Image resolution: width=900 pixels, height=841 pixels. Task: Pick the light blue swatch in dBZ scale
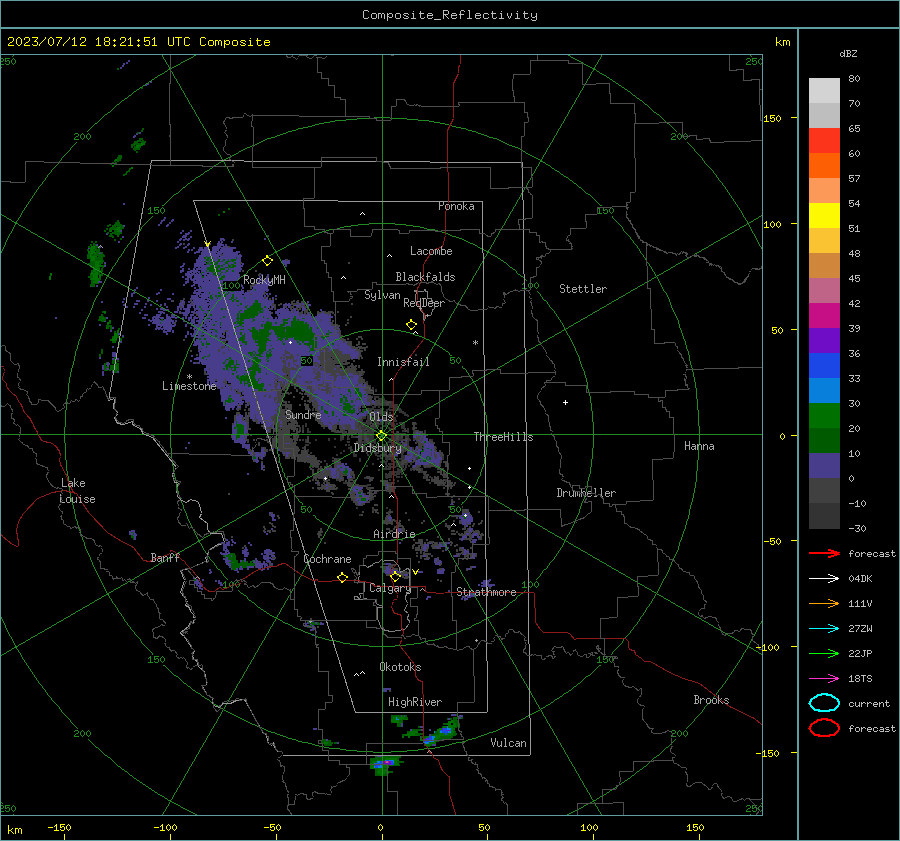click(x=824, y=390)
